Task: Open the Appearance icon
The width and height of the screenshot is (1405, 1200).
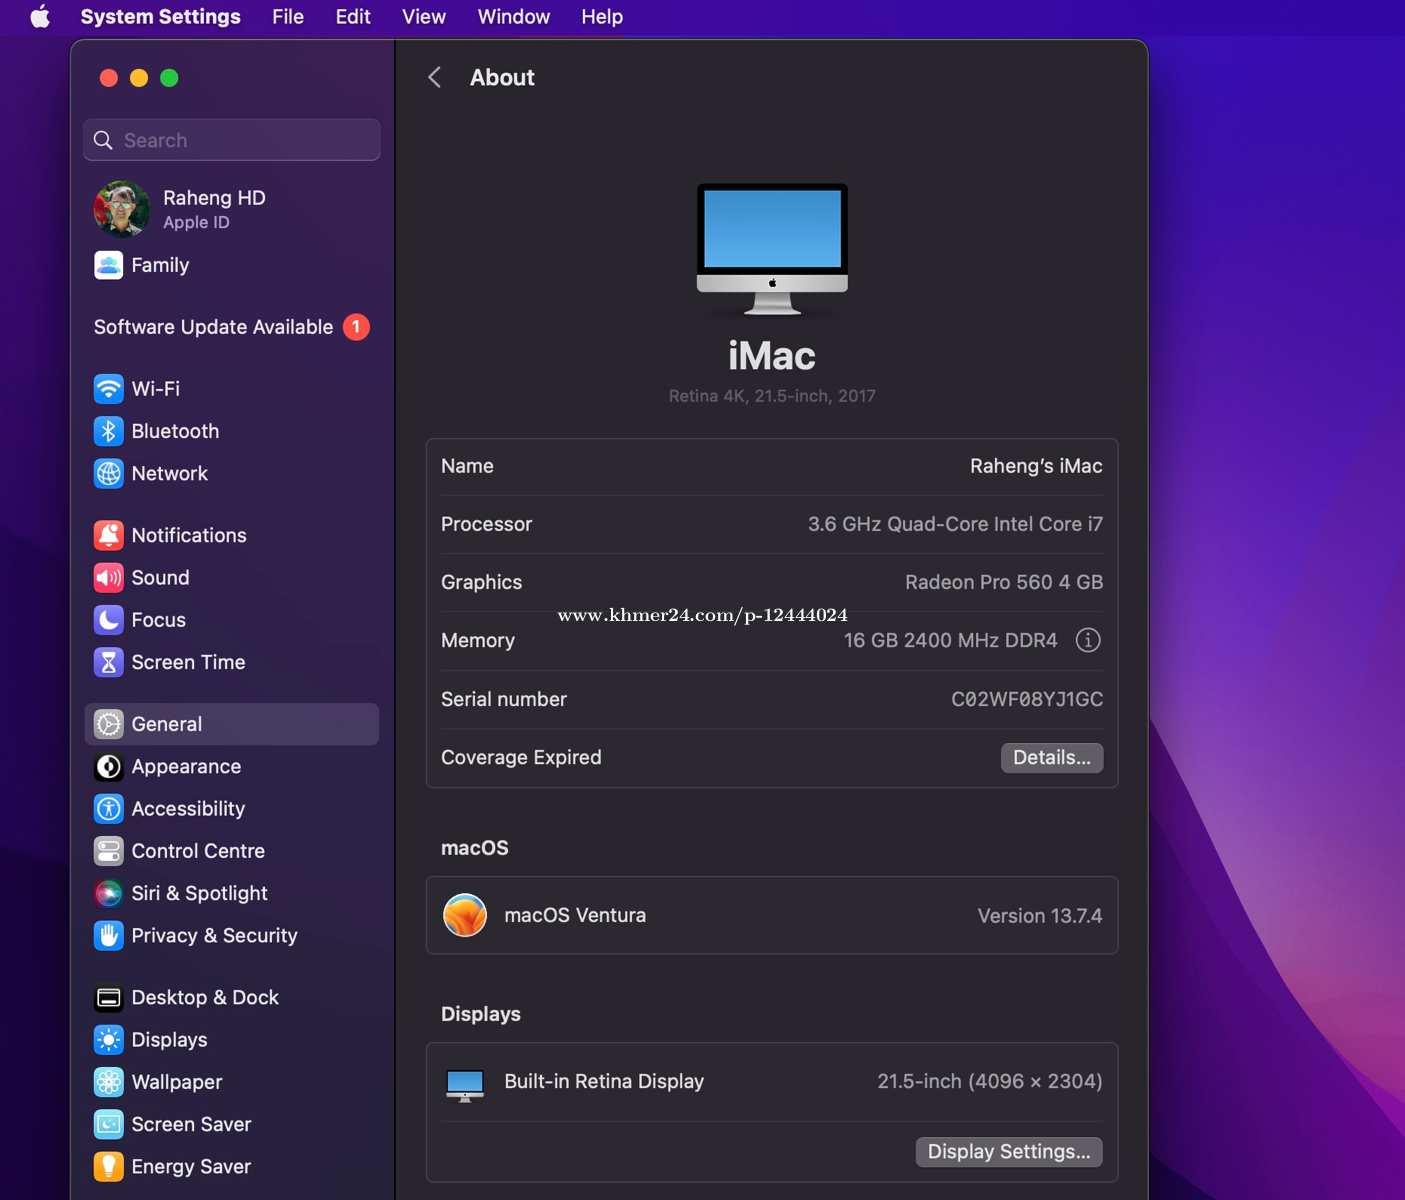Action: pos(108,766)
